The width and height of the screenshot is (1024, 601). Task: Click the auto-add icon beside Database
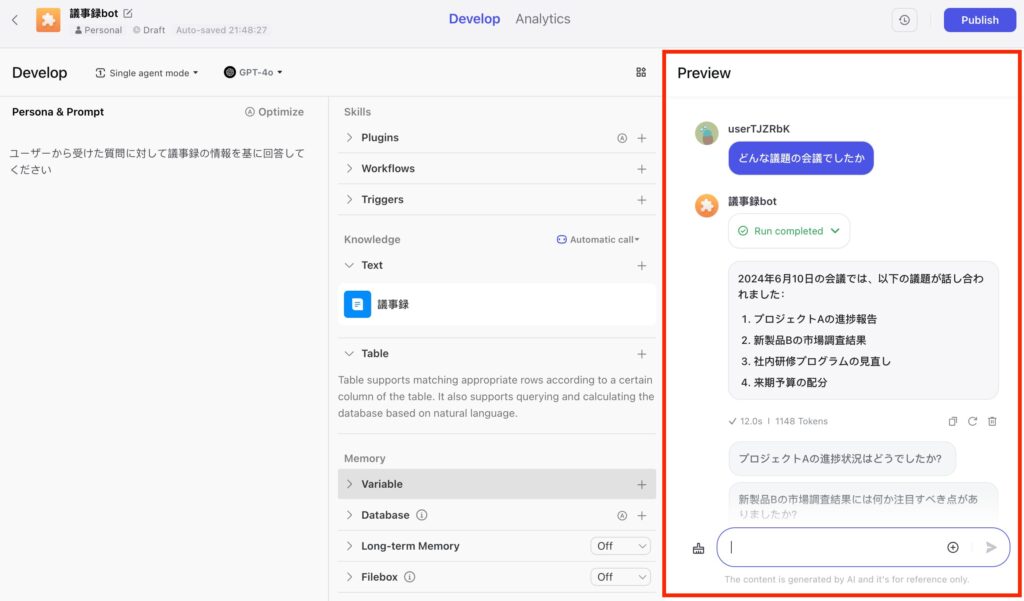(x=622, y=515)
